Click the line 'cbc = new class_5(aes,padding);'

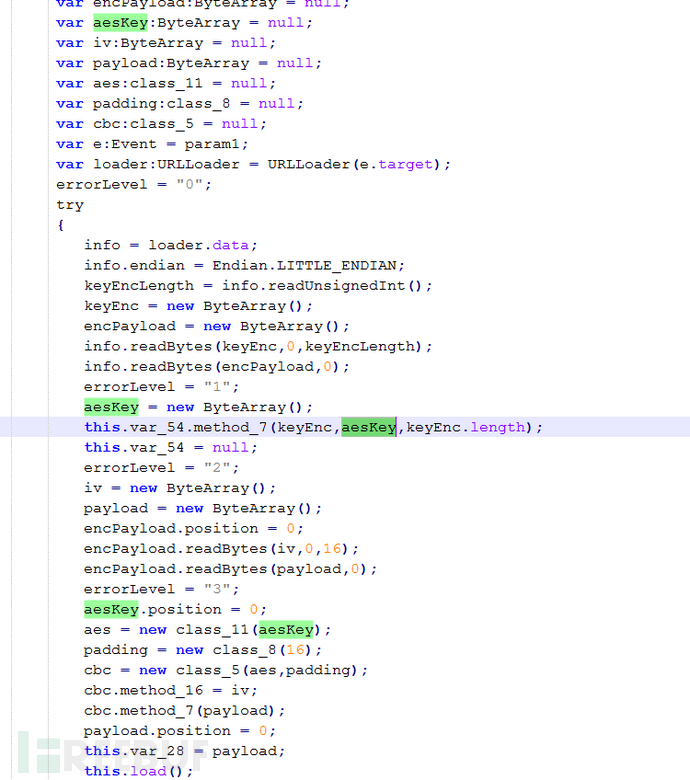click(226, 671)
